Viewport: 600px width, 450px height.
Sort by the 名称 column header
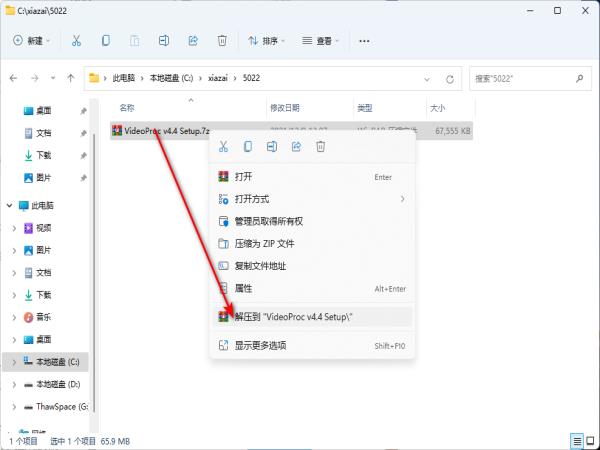(127, 108)
